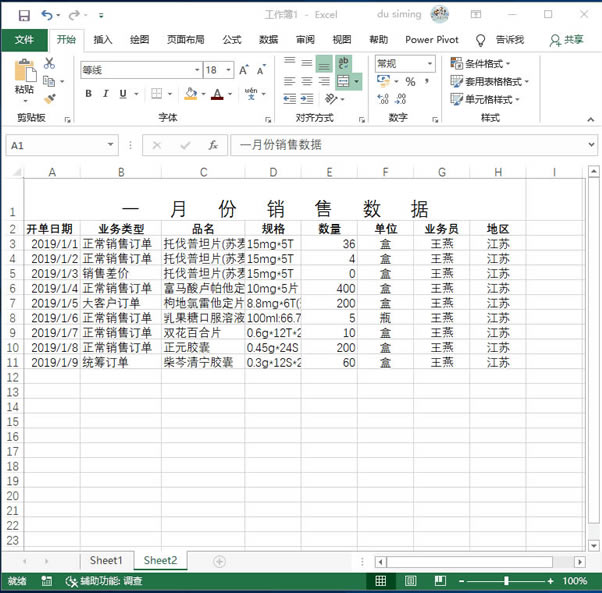Click the Redo arrow icon
The width and height of the screenshot is (602, 593).
click(74, 15)
